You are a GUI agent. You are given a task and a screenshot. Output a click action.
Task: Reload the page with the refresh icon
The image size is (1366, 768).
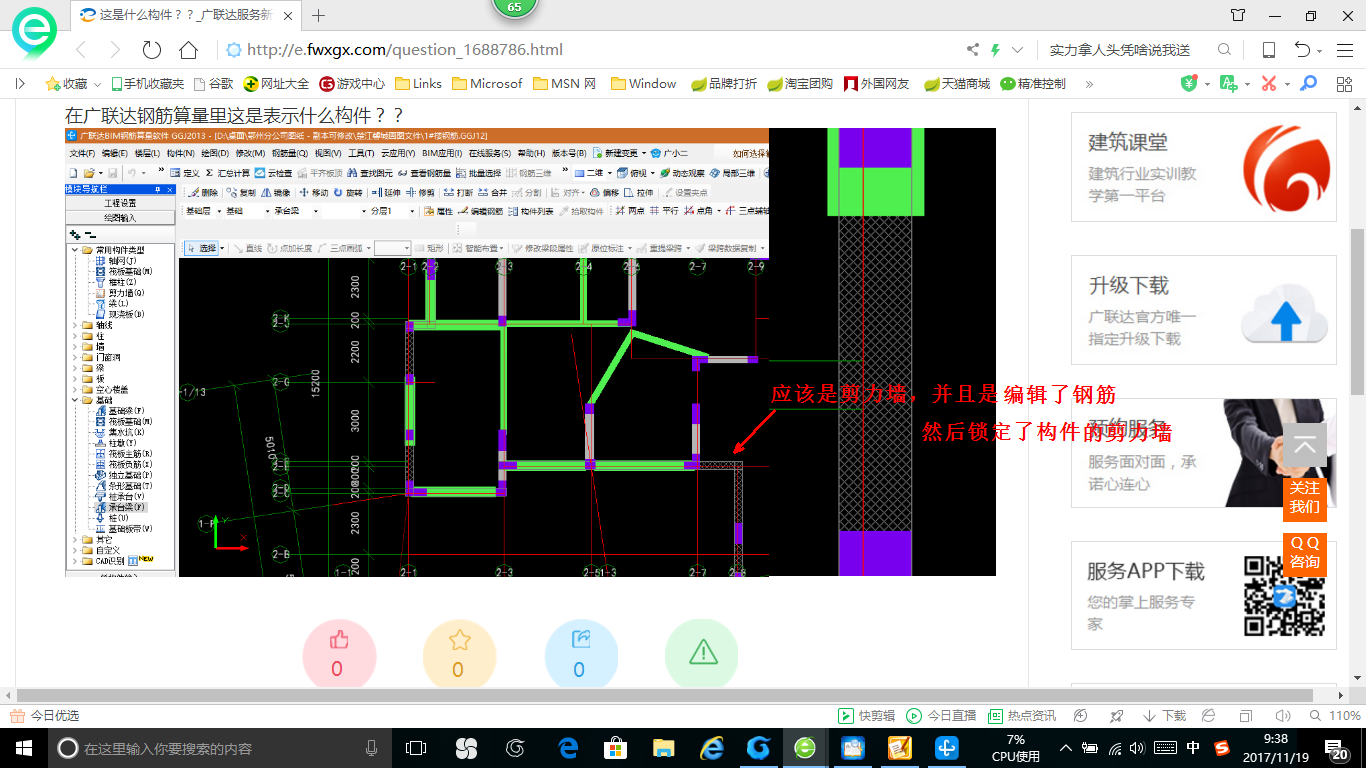point(152,50)
